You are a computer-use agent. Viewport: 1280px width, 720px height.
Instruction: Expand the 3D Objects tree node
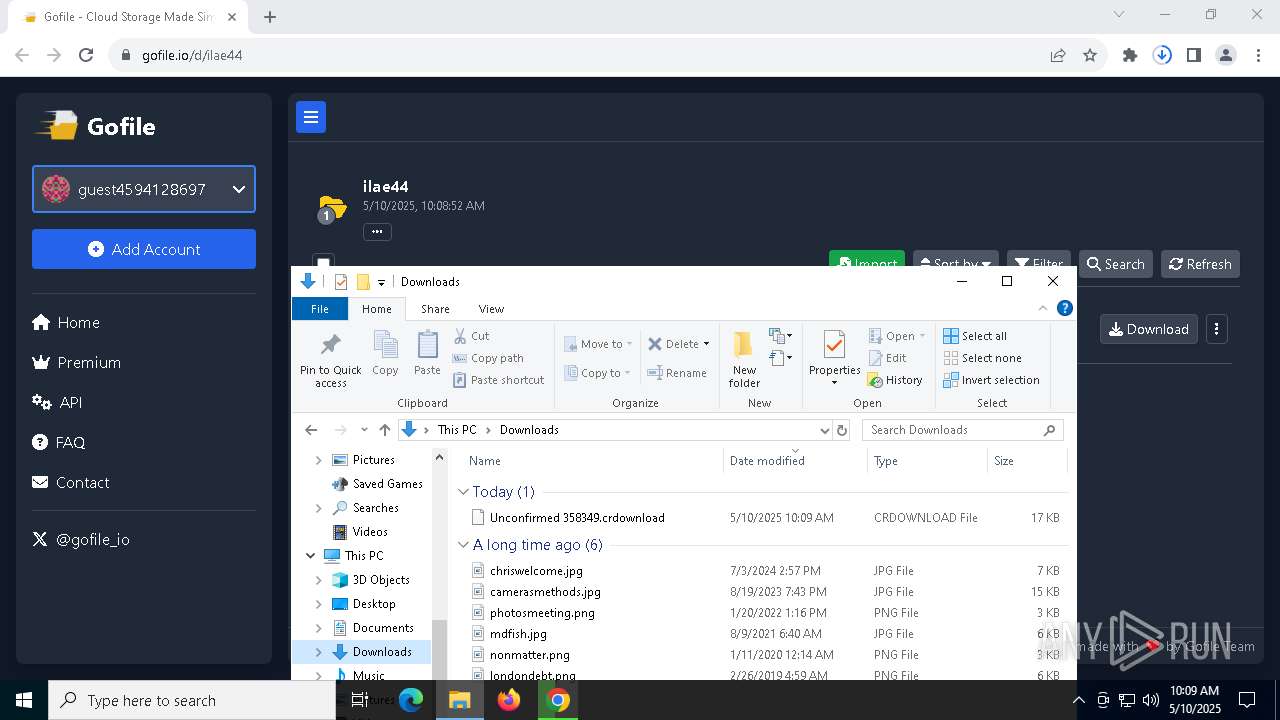319,580
